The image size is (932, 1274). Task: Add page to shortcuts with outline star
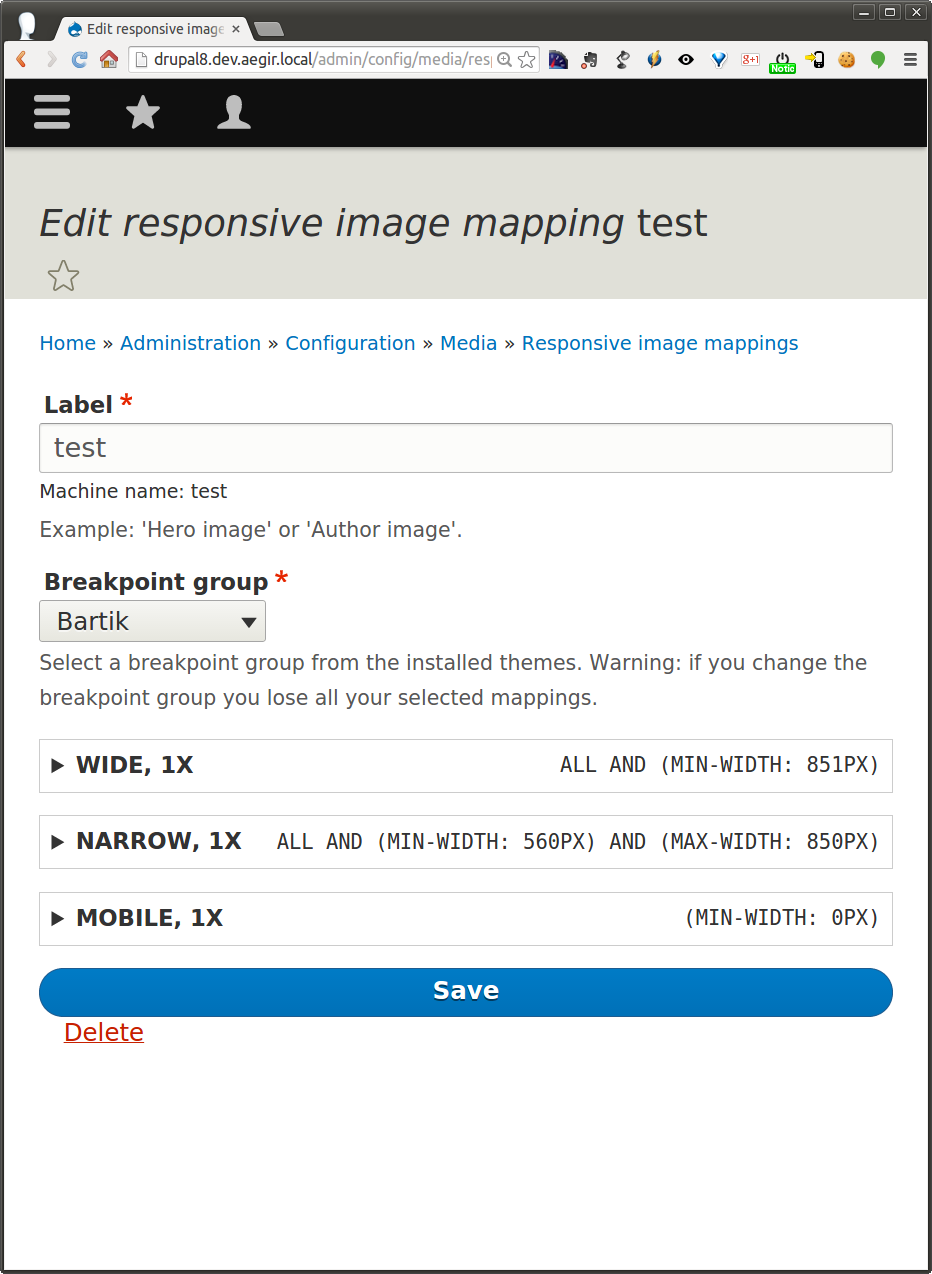[x=63, y=276]
